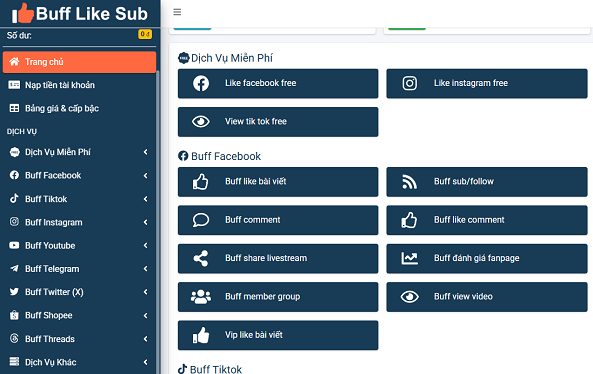This screenshot has width=593, height=374.
Task: Click the Facebook icon on Like facebook free
Action: [201, 84]
